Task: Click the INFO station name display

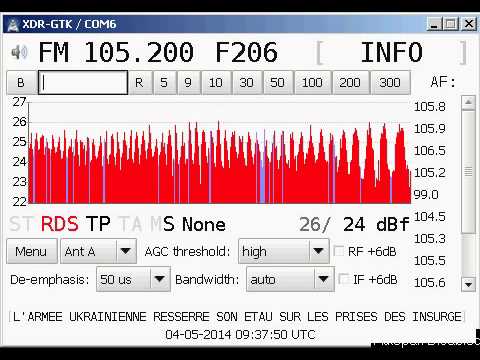Action: [x=392, y=52]
